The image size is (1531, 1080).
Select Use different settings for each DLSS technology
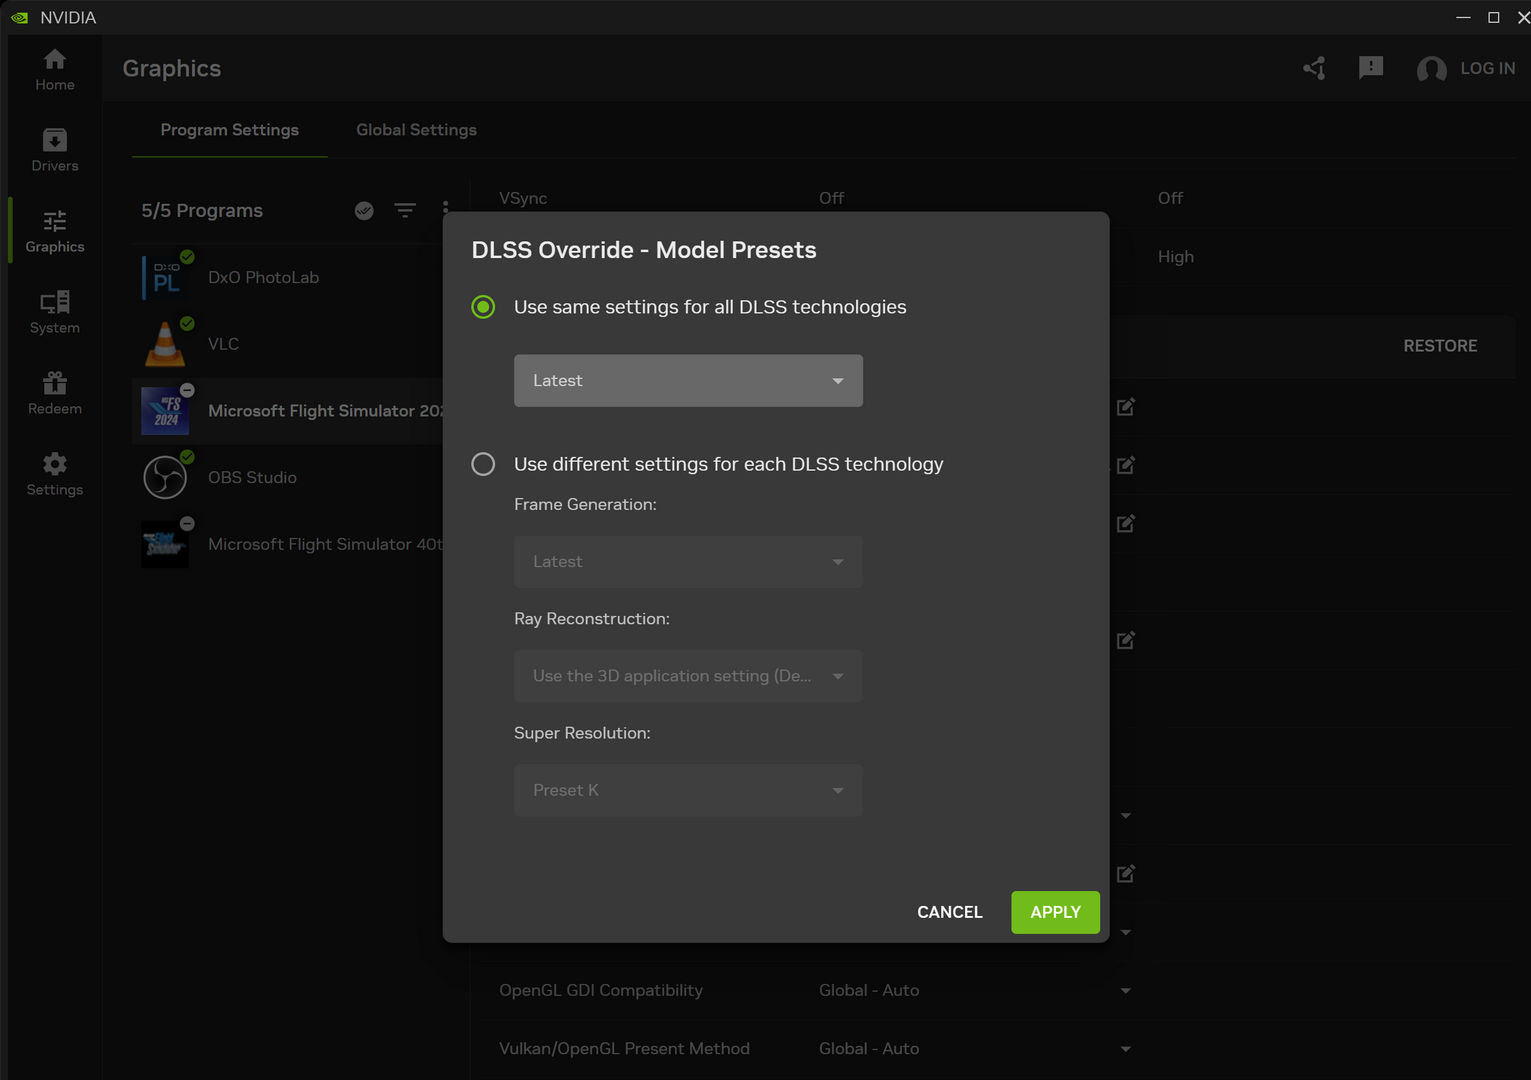tap(483, 464)
